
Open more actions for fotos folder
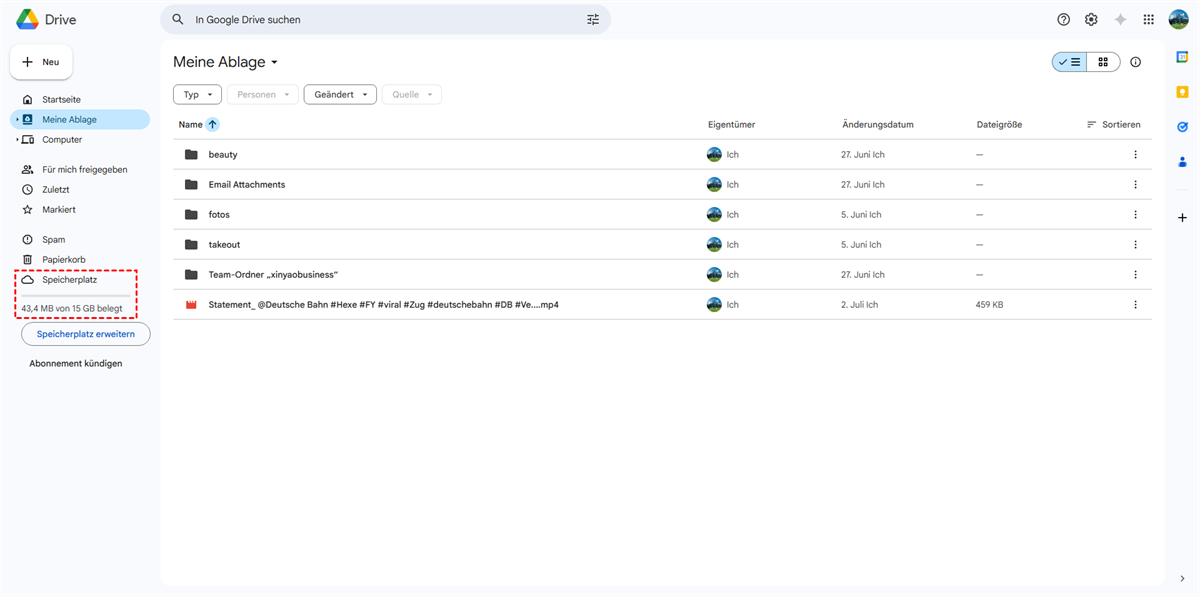[1135, 215]
